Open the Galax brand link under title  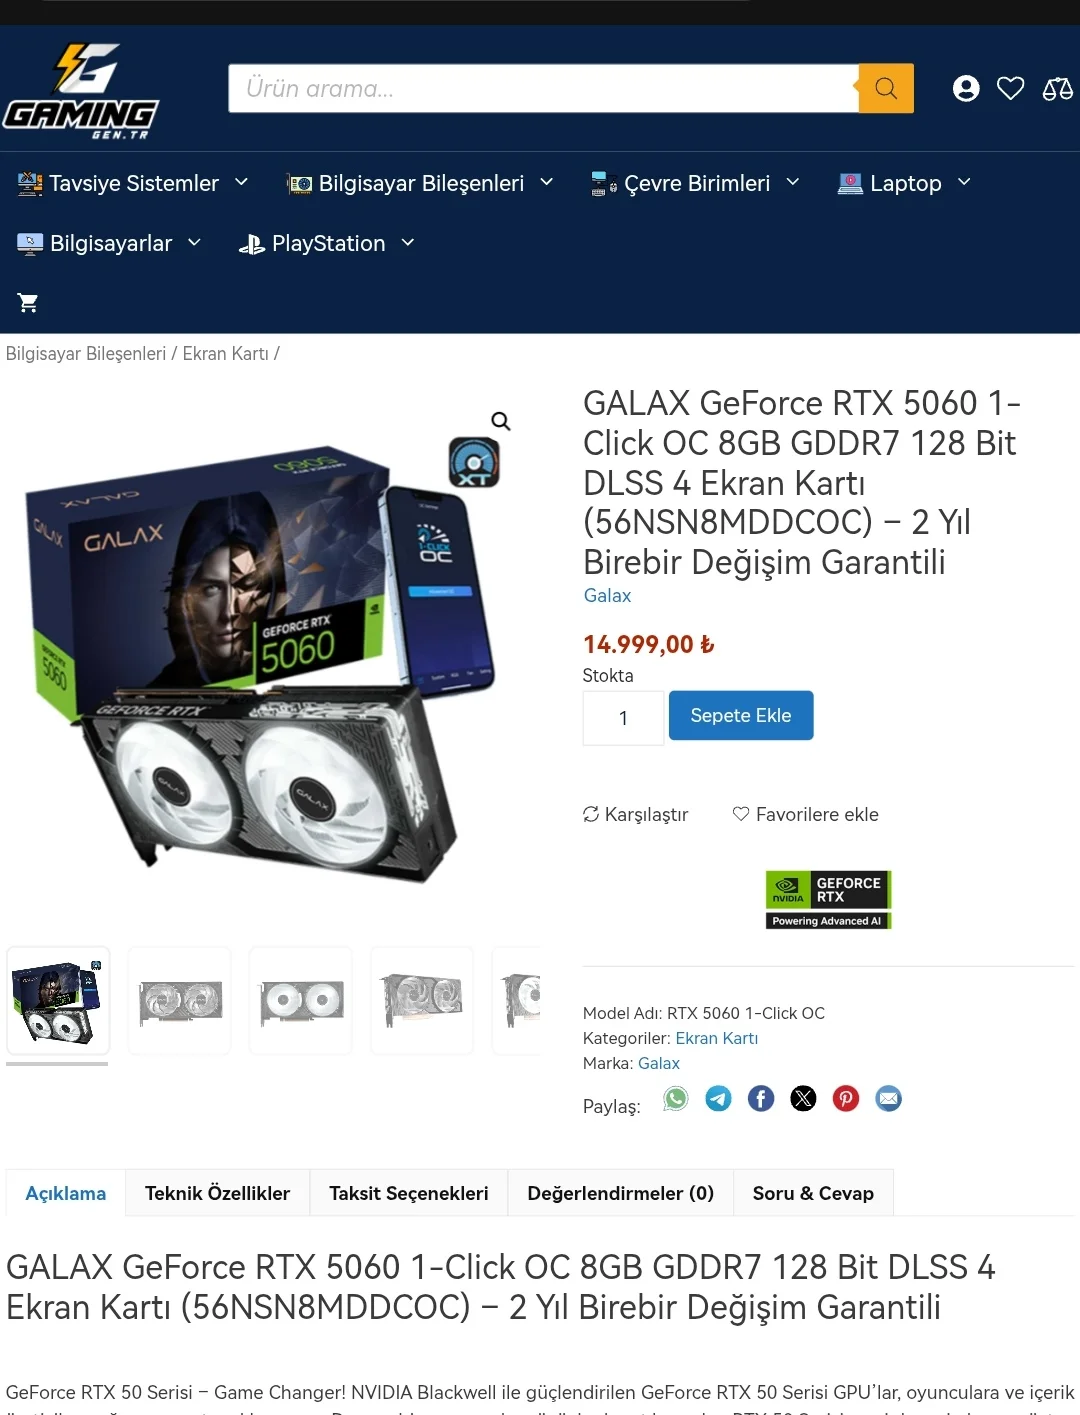(607, 596)
